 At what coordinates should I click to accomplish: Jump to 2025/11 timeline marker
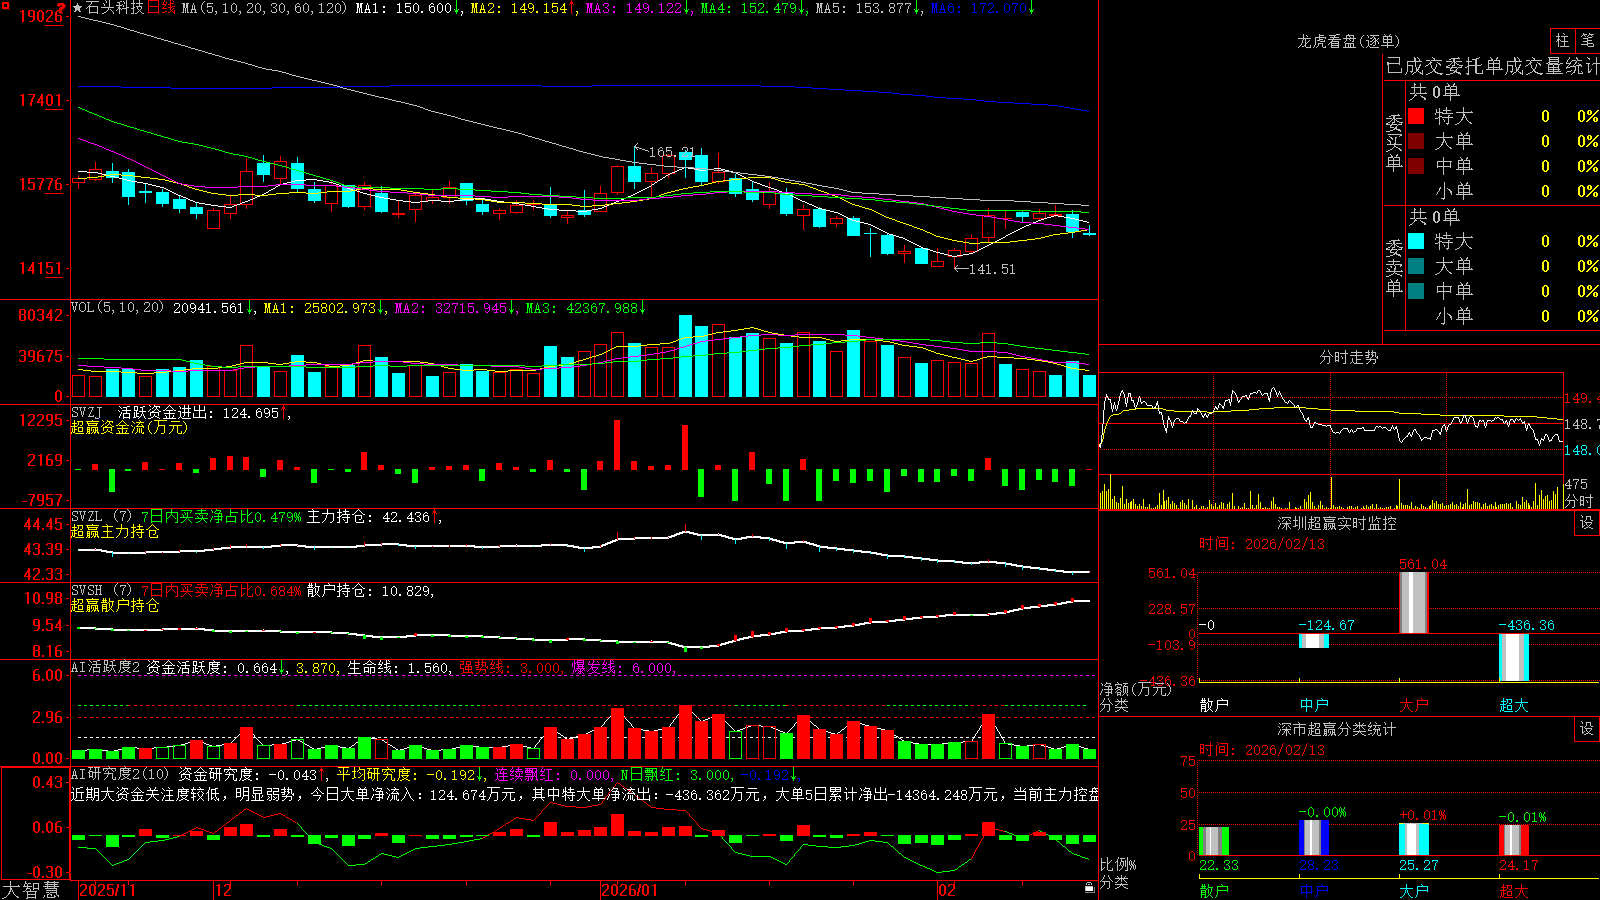107,890
